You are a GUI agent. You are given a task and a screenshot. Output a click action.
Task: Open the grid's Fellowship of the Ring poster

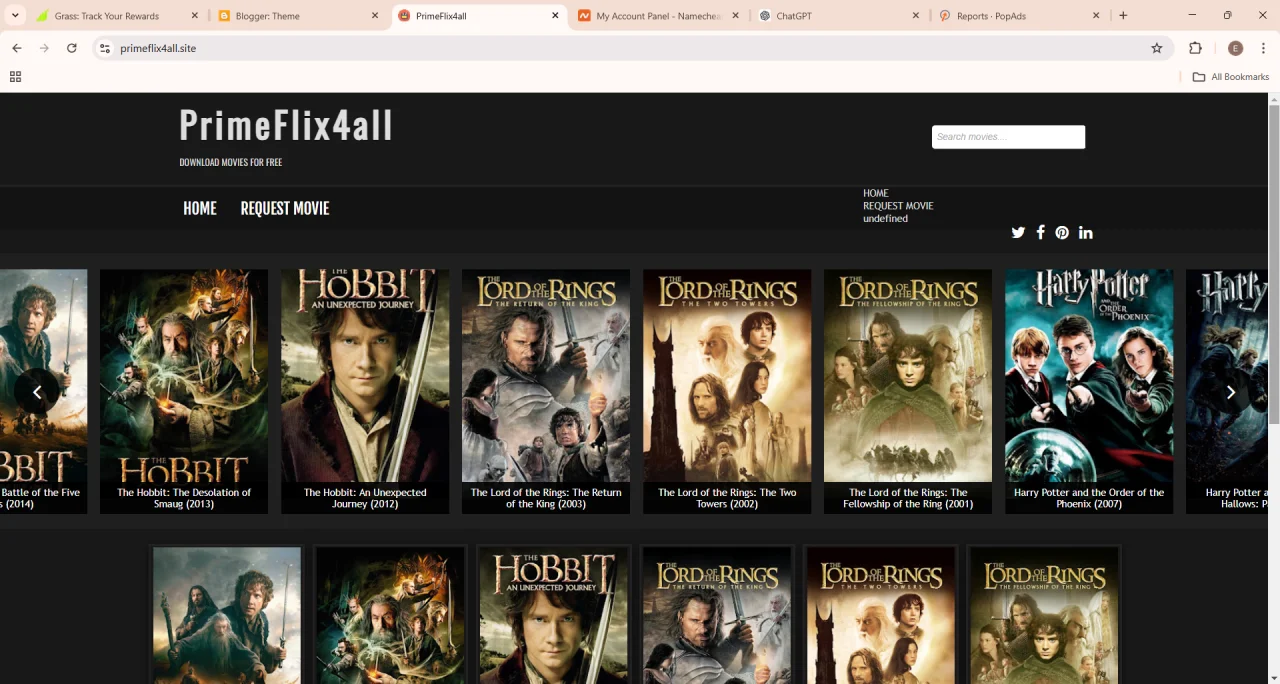[1044, 615]
